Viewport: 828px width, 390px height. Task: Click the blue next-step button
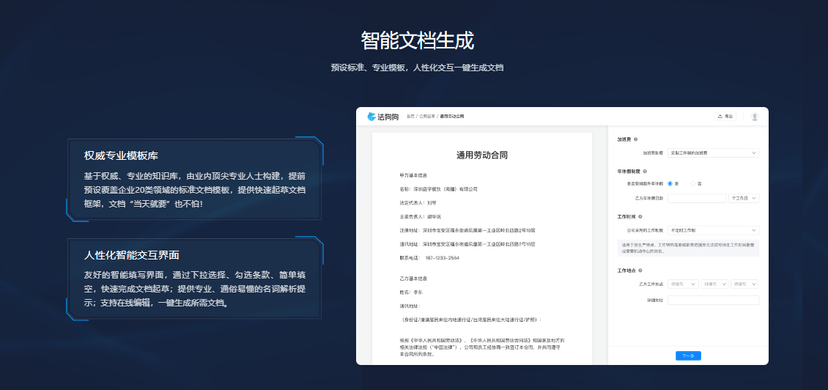[688, 356]
